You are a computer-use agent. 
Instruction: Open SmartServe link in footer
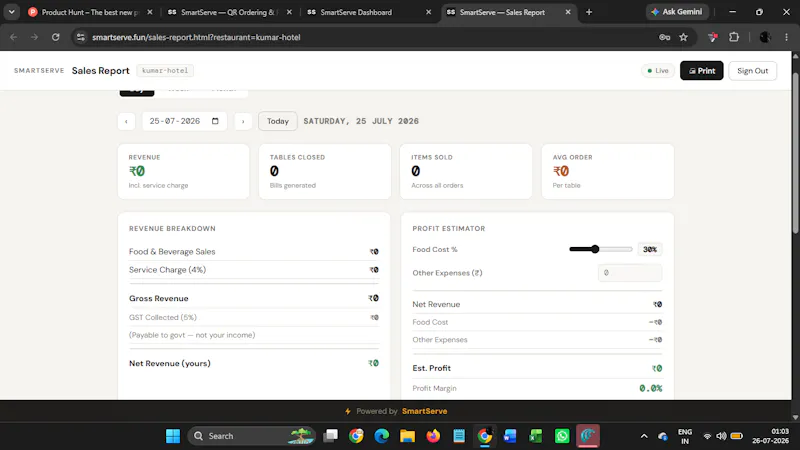(424, 411)
